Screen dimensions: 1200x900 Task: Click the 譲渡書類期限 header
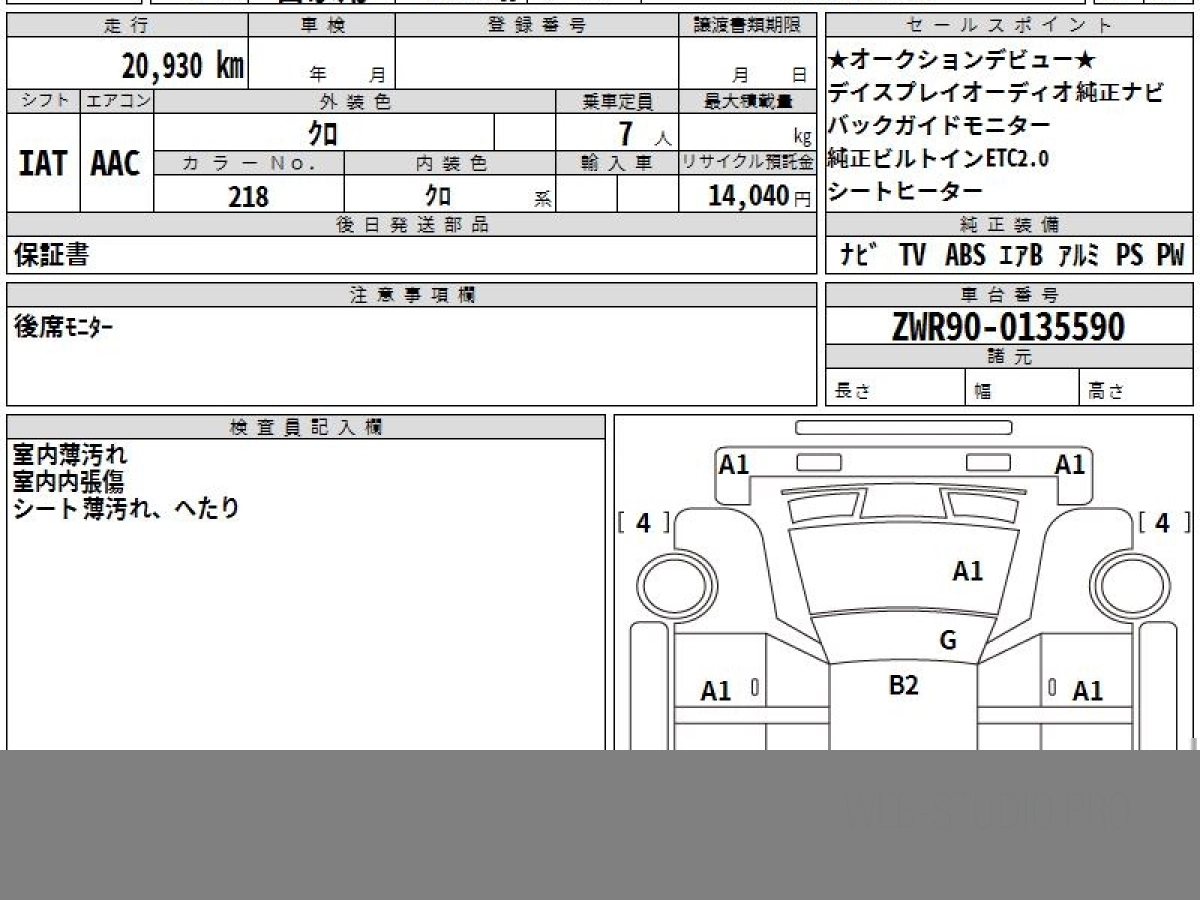tap(748, 26)
